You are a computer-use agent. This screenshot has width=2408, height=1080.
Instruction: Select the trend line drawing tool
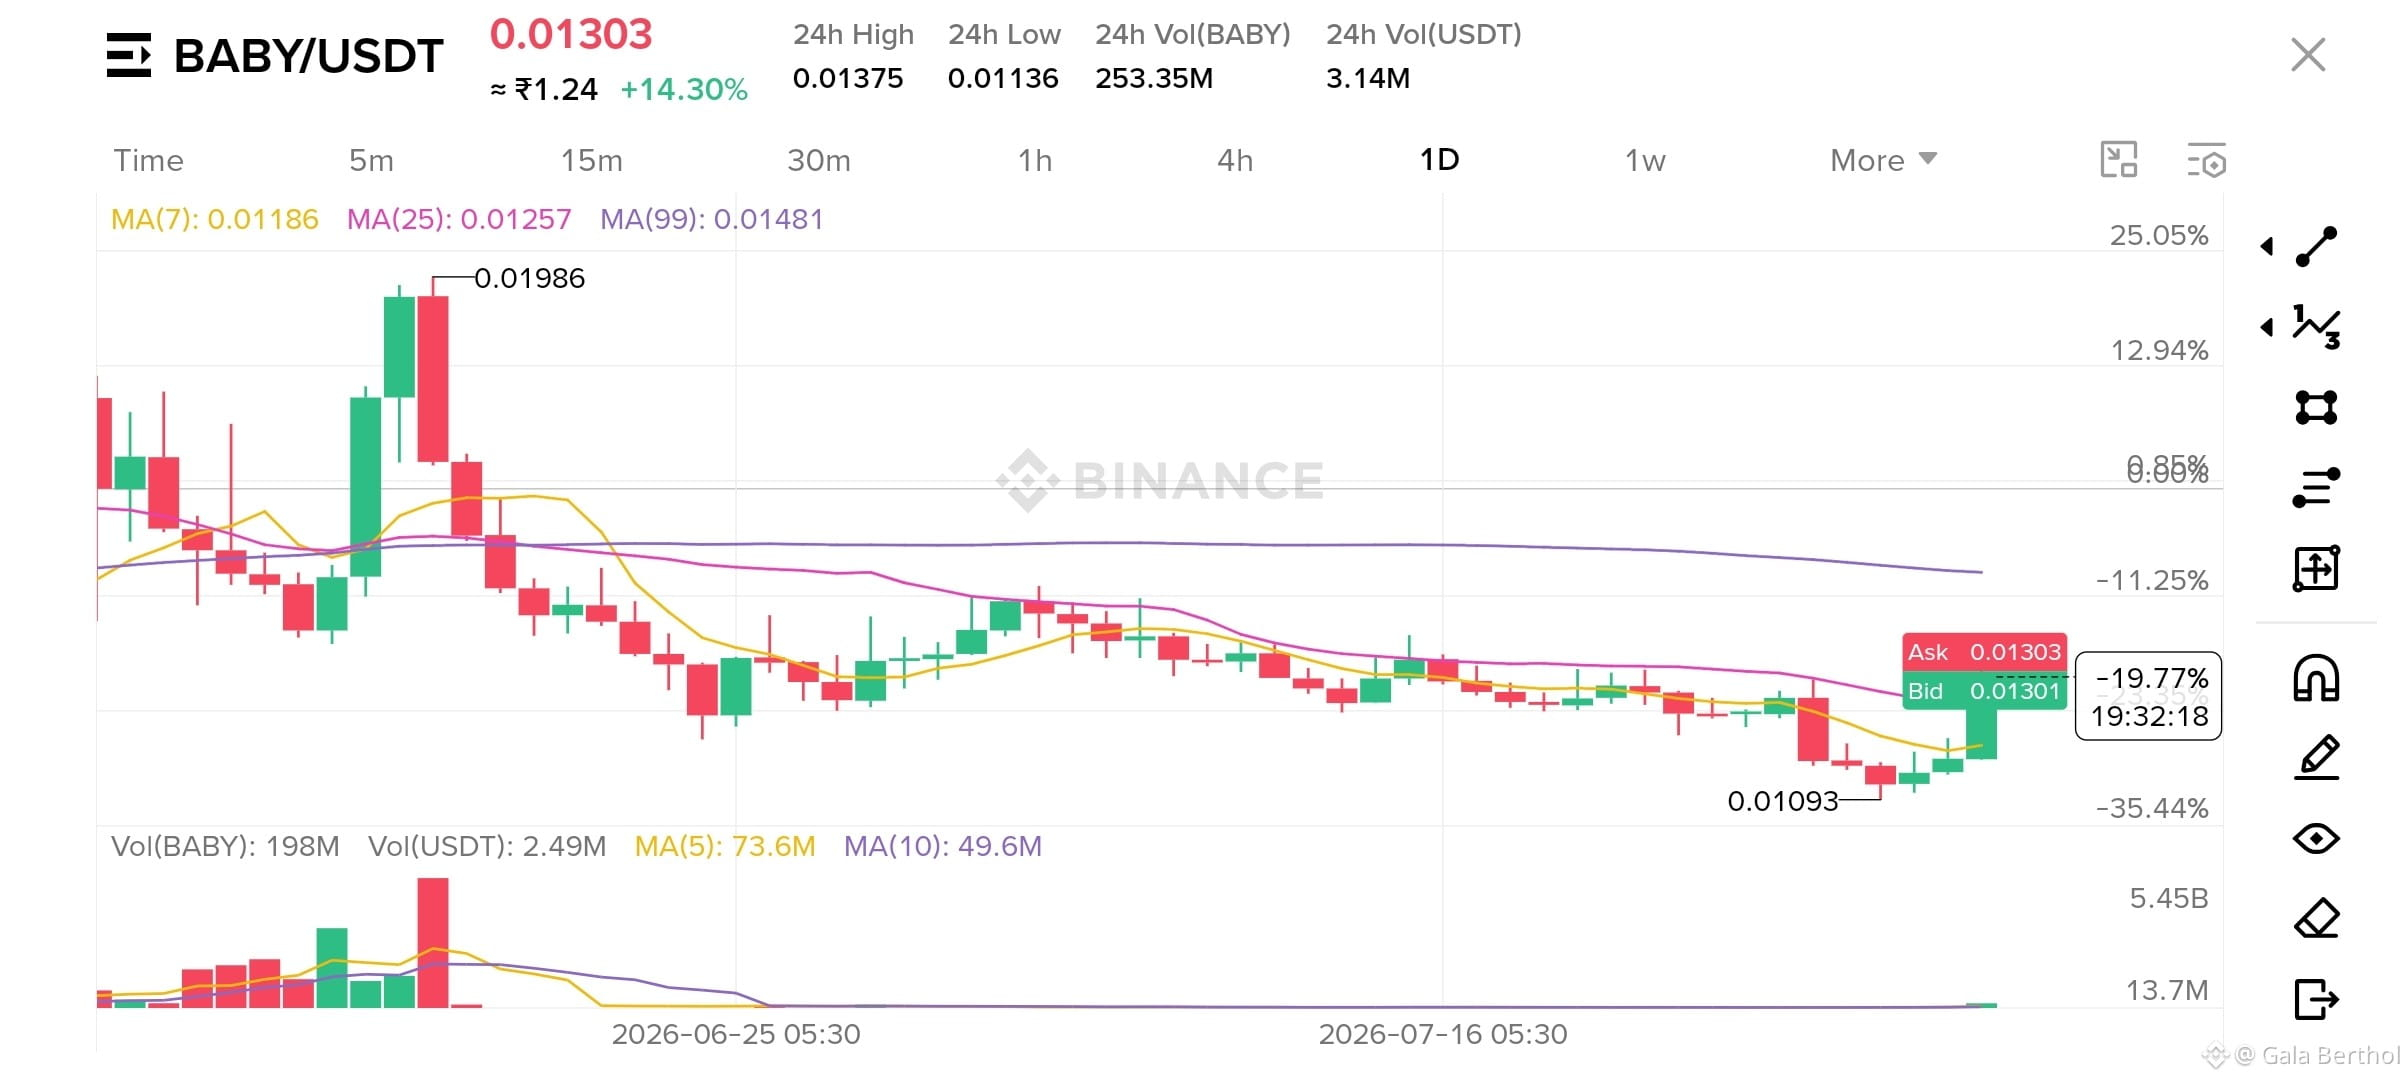(2316, 246)
